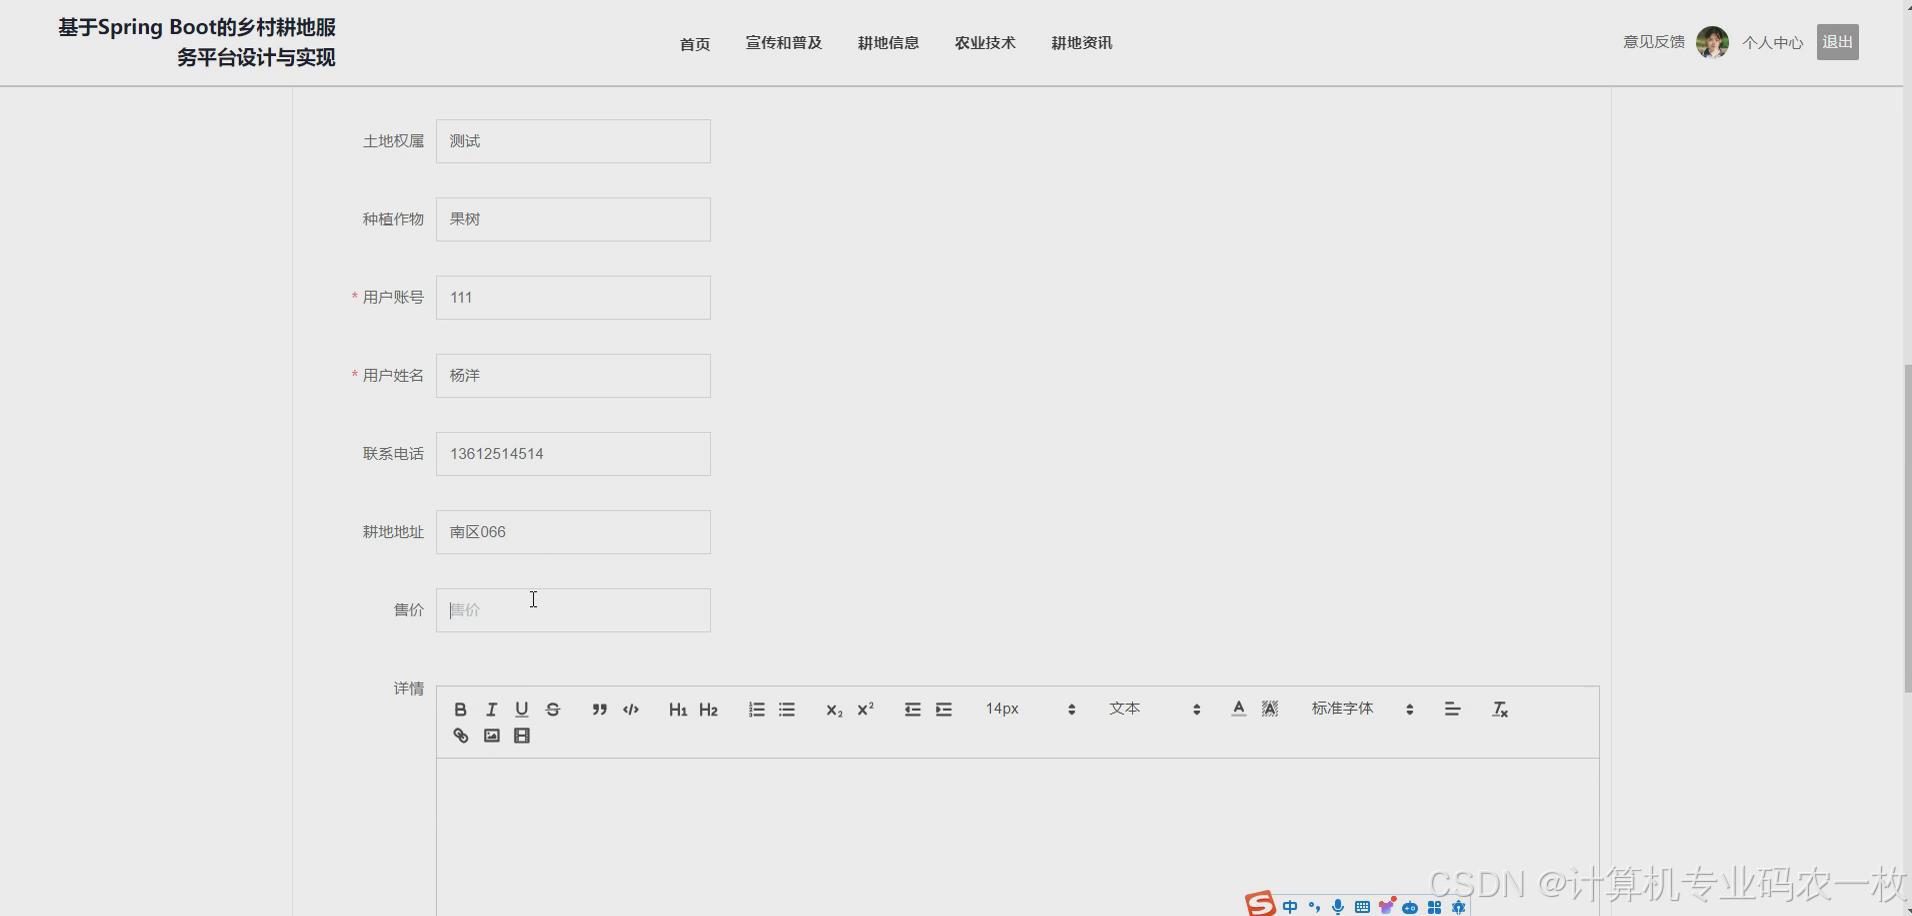Toggle underline formatting in the editor
The width and height of the screenshot is (1912, 916).
coord(522,709)
